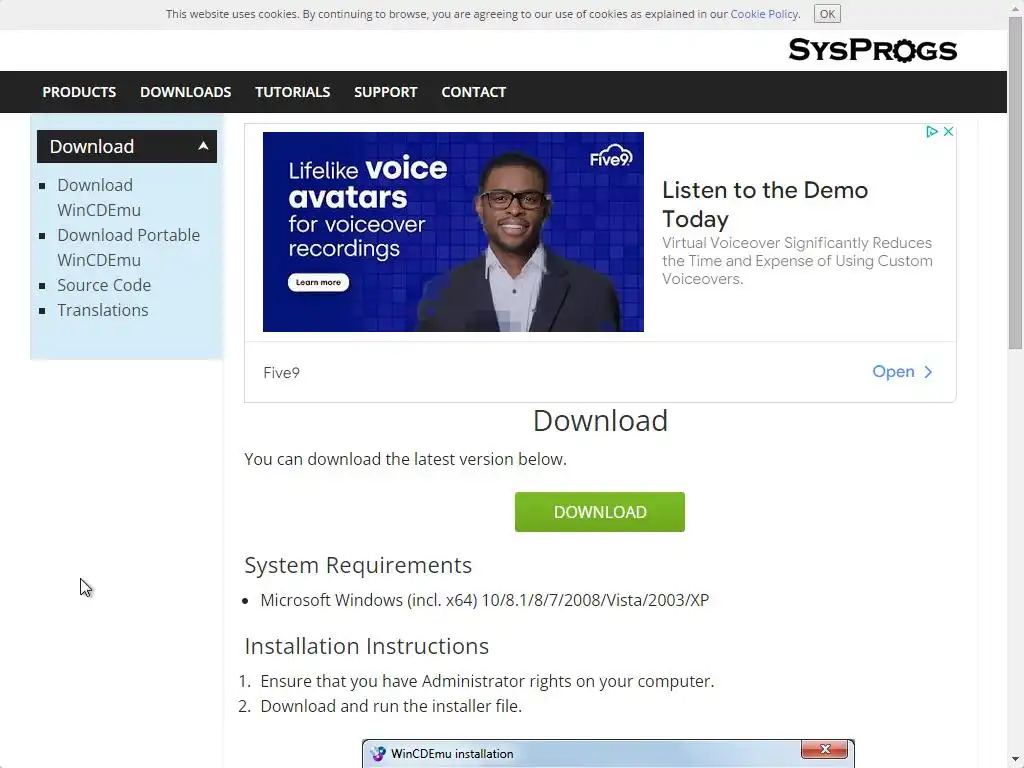This screenshot has height=768, width=1024.
Task: Click the page vertical scrollbar thumb
Action: [x=1015, y=183]
